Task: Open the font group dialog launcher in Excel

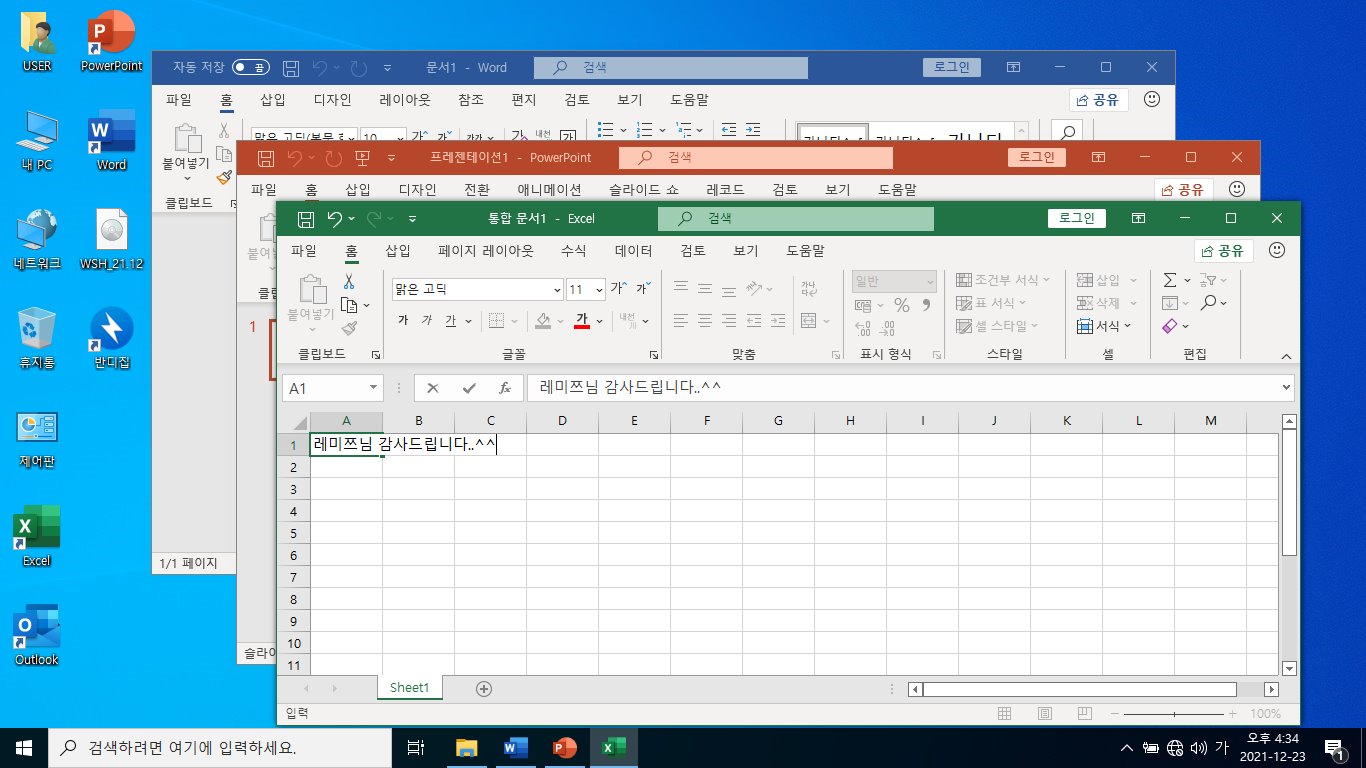Action: pos(653,355)
